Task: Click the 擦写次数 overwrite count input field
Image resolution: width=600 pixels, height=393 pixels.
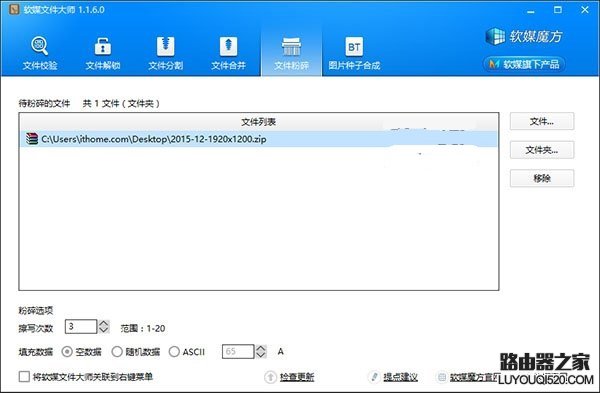Action: click(81, 326)
